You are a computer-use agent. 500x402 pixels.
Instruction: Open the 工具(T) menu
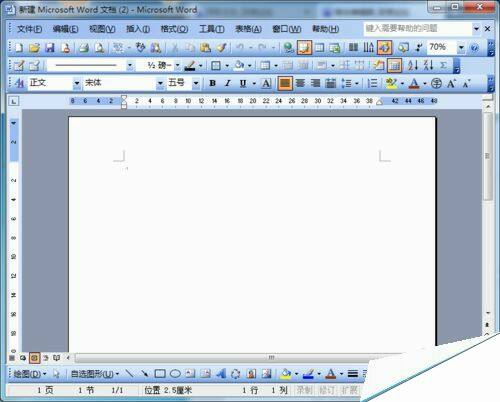coord(211,29)
